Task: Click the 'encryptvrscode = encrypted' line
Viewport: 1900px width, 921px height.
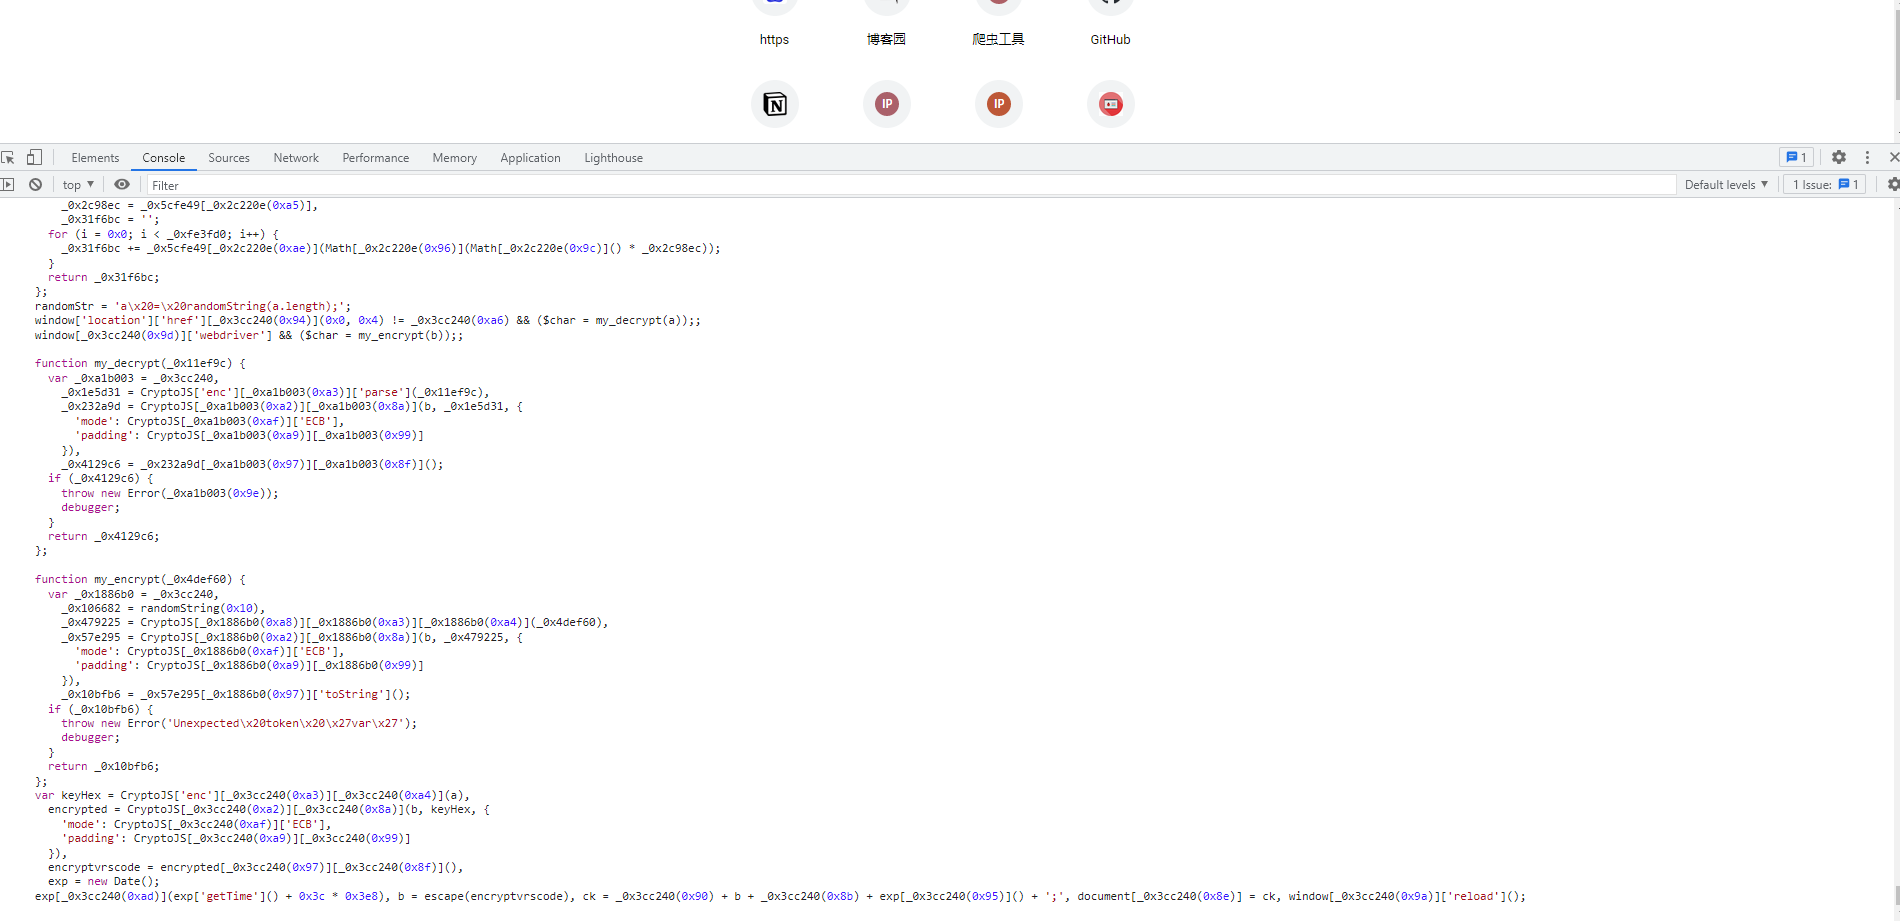Action: [x=255, y=868]
